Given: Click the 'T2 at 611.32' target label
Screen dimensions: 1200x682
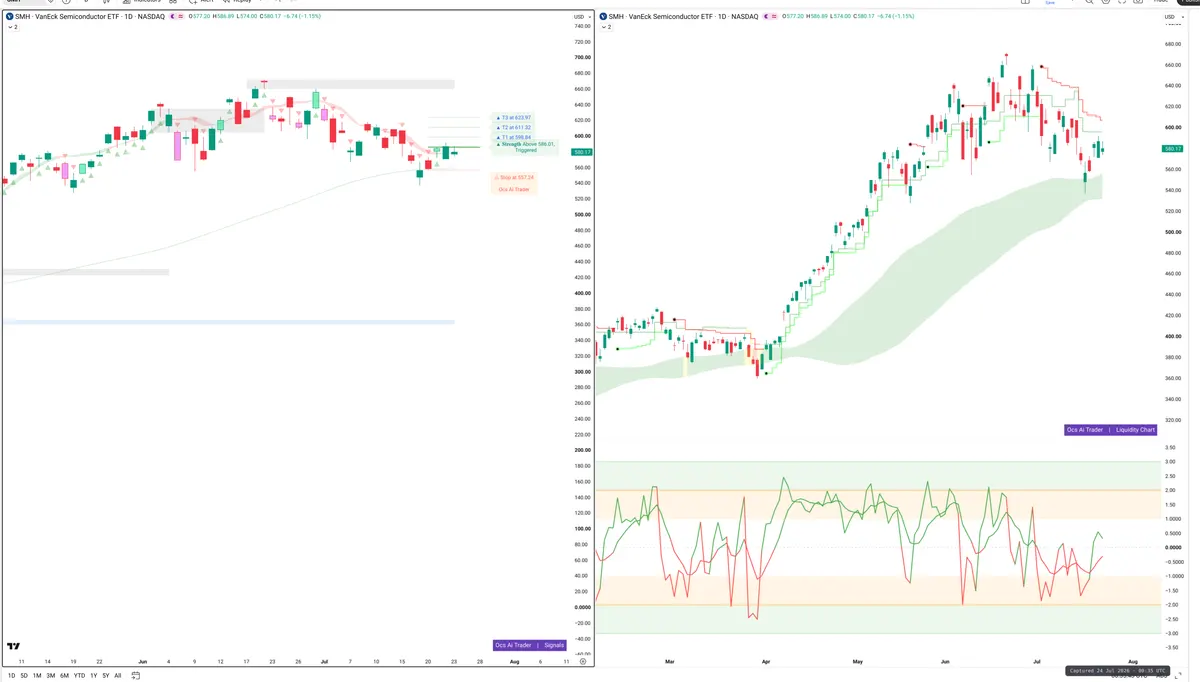Looking at the screenshot, I should click(x=514, y=127).
